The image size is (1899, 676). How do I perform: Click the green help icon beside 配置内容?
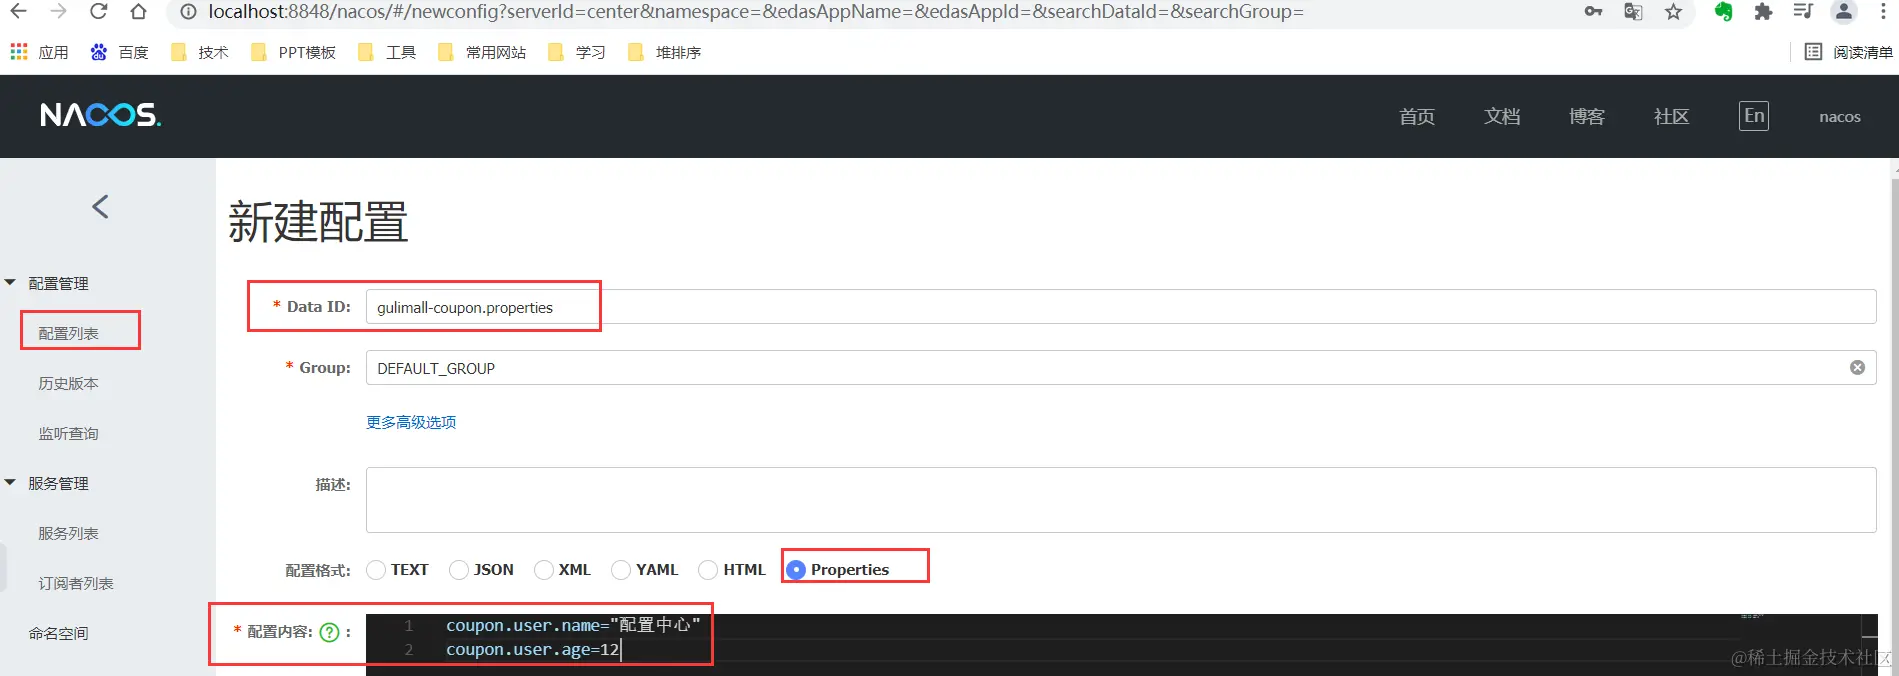coord(329,632)
